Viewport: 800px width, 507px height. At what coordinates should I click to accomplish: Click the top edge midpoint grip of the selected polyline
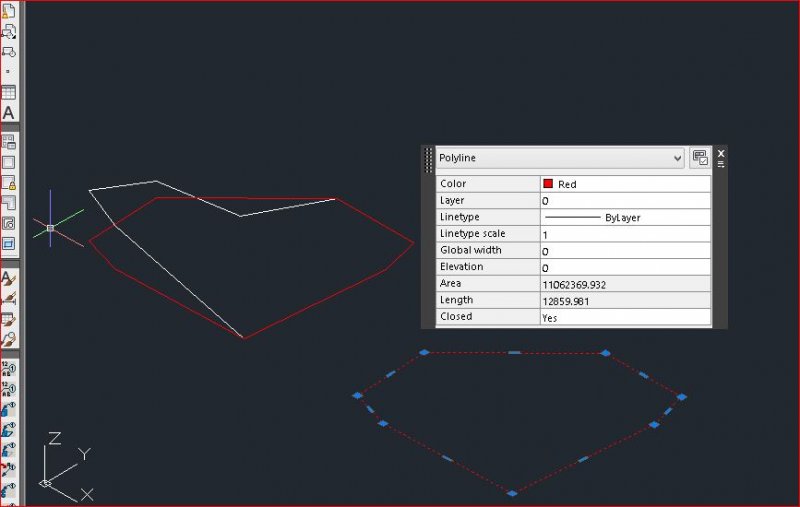pyautogui.click(x=515, y=352)
